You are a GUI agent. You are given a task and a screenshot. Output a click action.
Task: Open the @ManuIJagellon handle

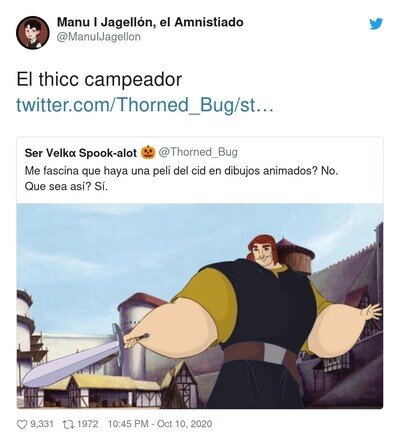pyautogui.click(x=99, y=36)
